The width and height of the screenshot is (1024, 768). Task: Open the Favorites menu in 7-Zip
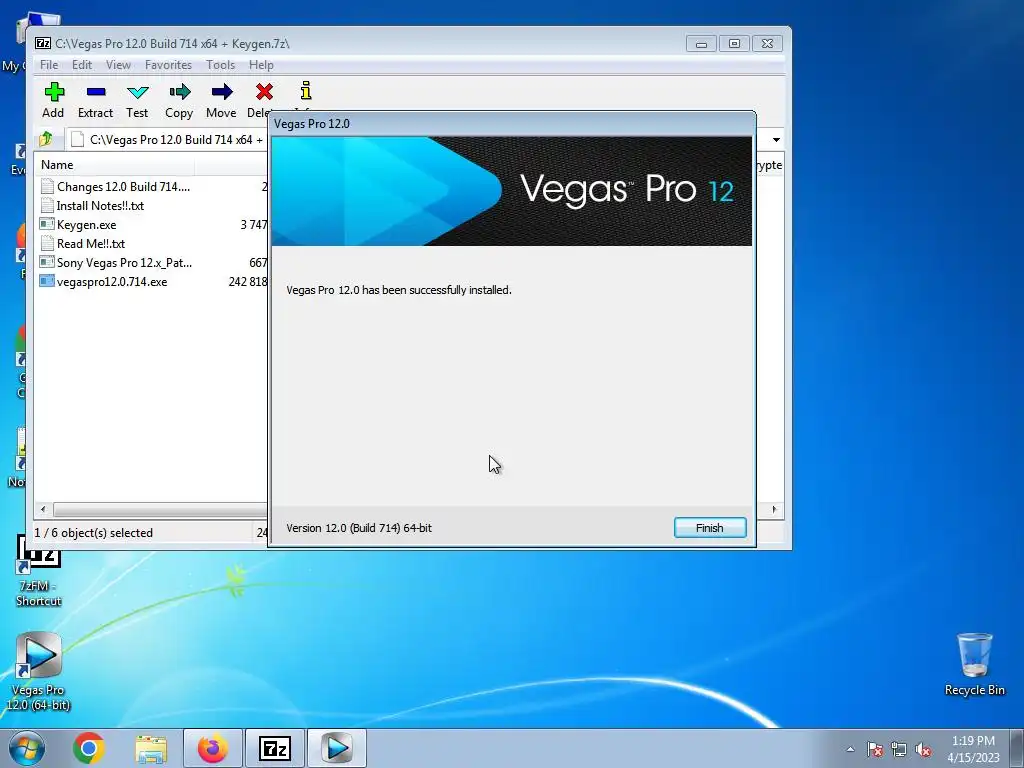point(168,65)
